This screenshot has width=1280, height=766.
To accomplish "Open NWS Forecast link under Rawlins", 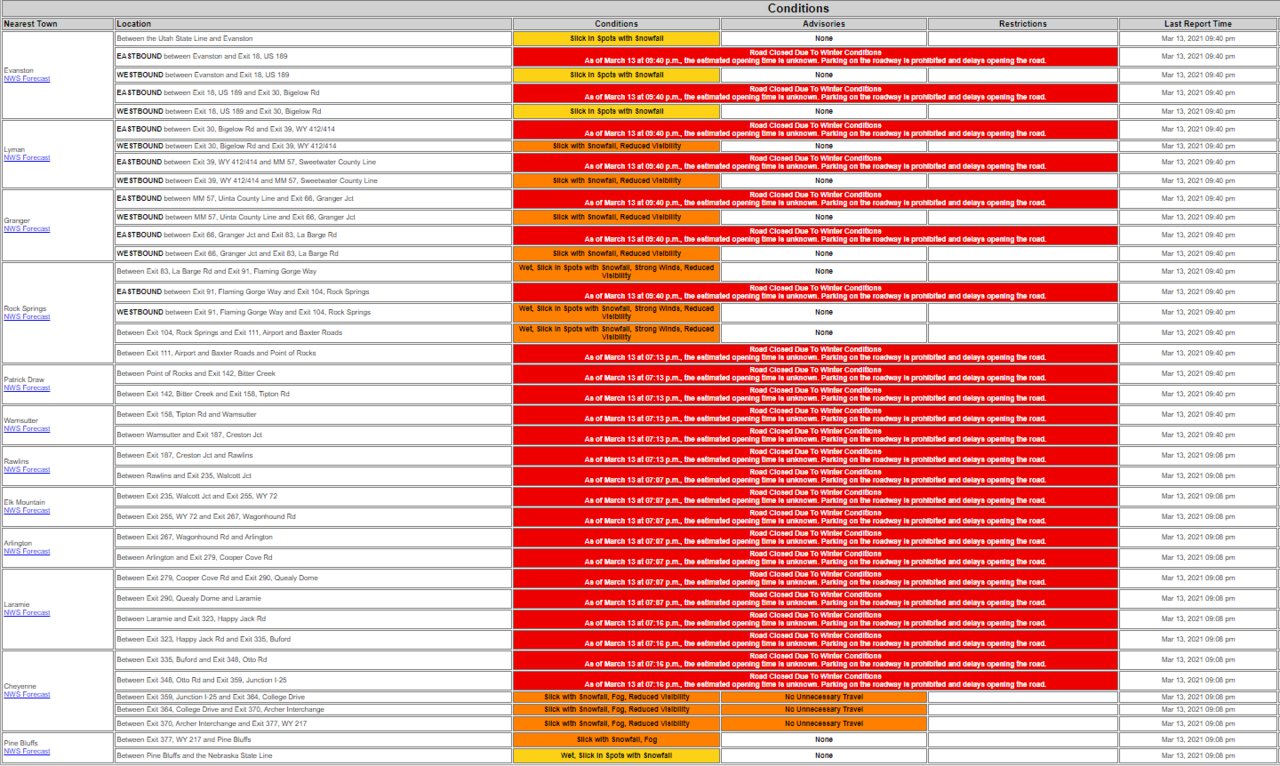I will pos(27,470).
